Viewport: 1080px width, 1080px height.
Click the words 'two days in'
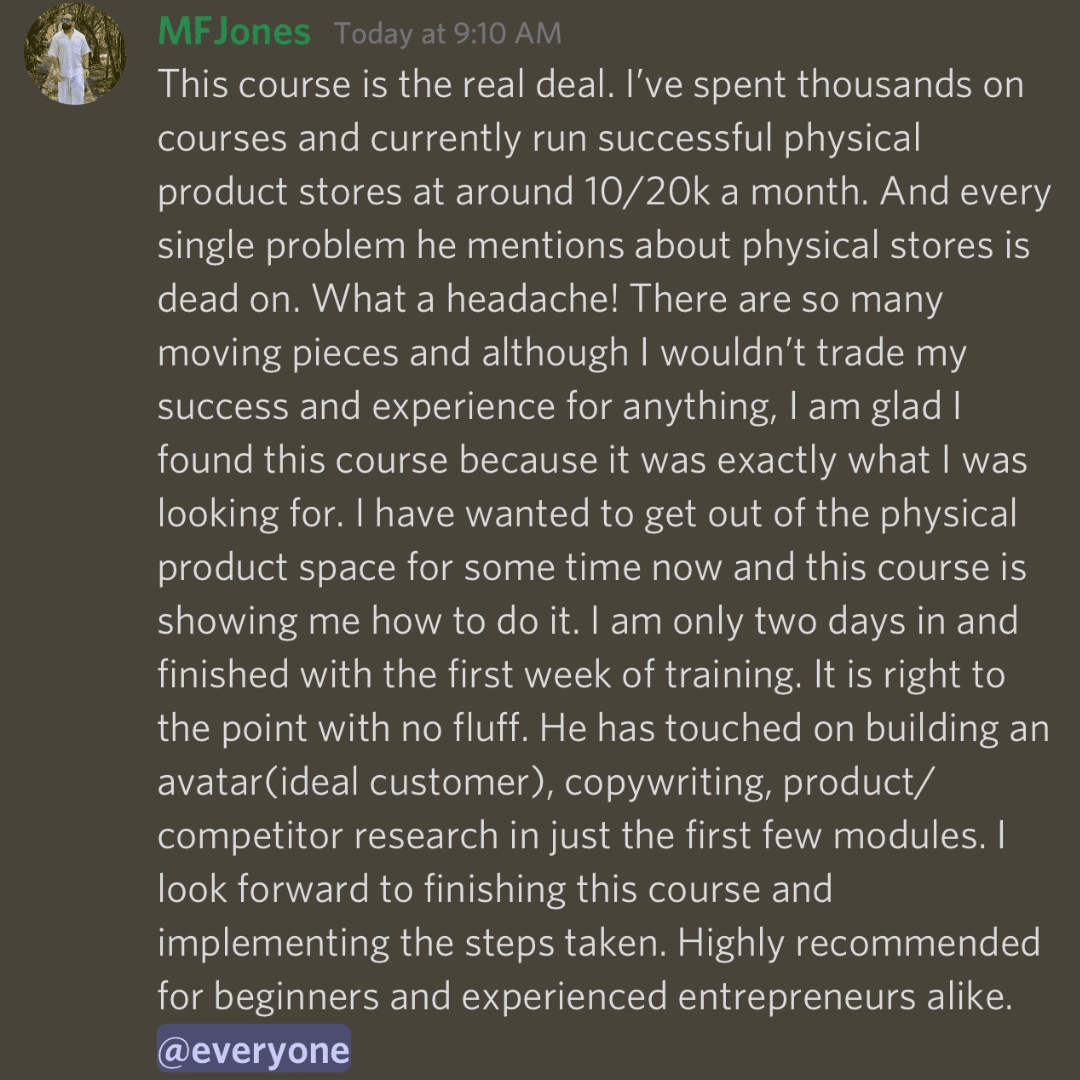[853, 621]
